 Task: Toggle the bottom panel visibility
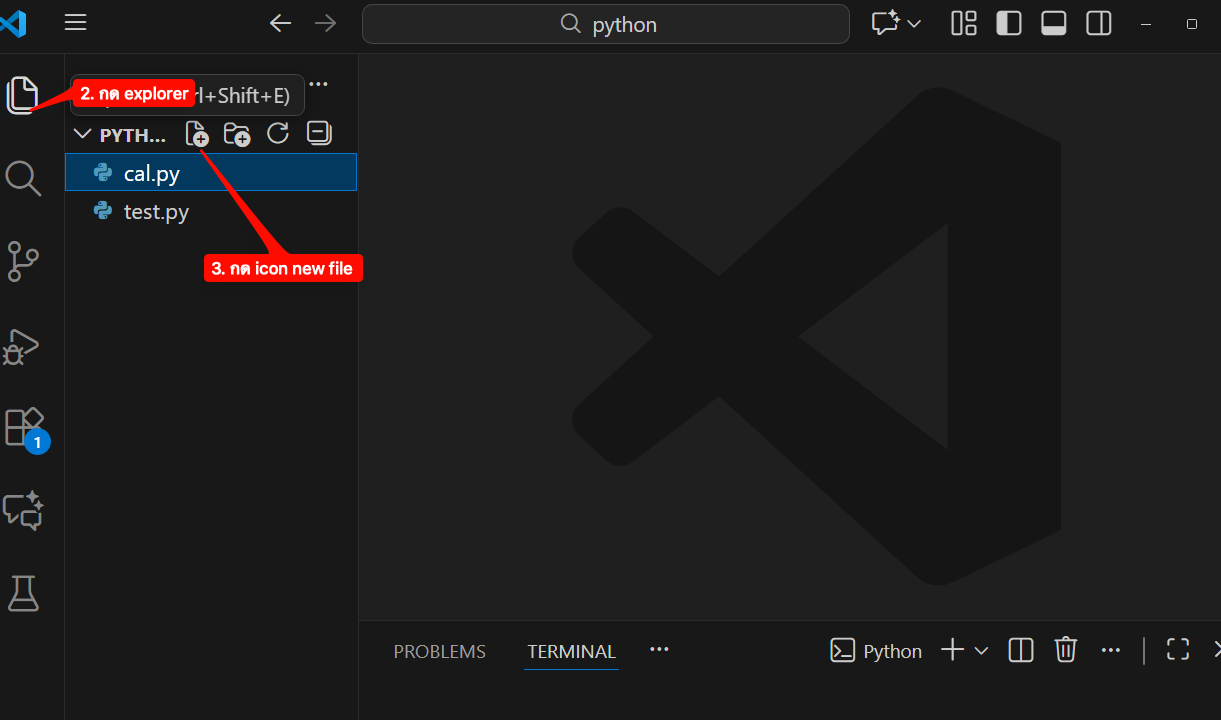pyautogui.click(x=1054, y=23)
